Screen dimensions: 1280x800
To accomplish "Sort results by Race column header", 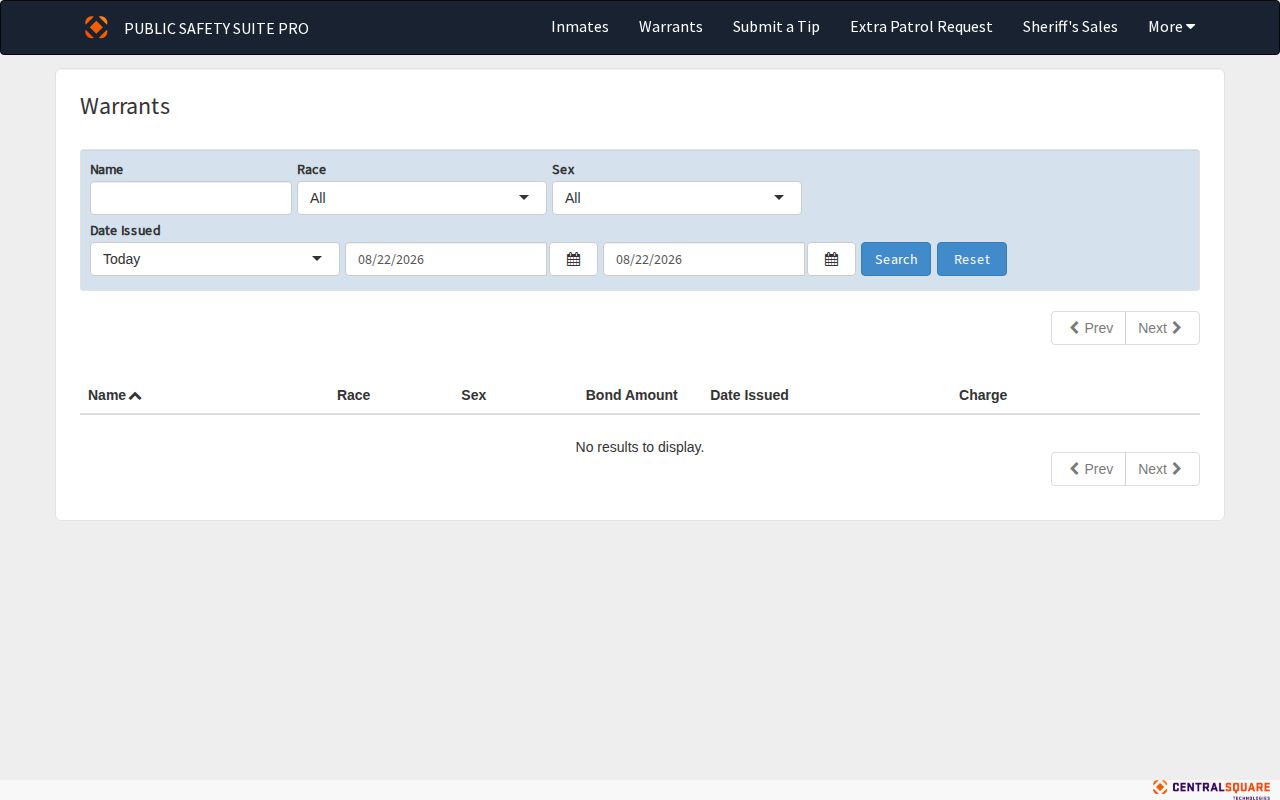I will click(354, 395).
